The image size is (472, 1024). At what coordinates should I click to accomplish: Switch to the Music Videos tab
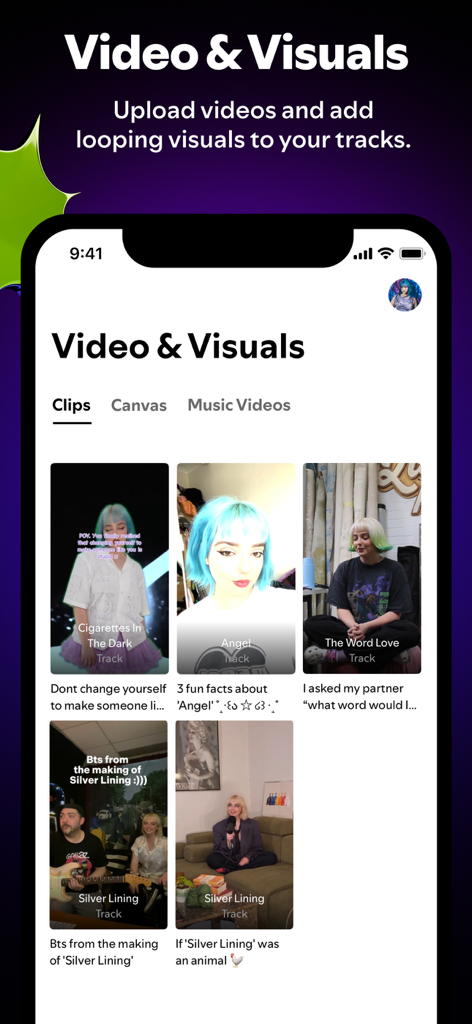point(239,405)
